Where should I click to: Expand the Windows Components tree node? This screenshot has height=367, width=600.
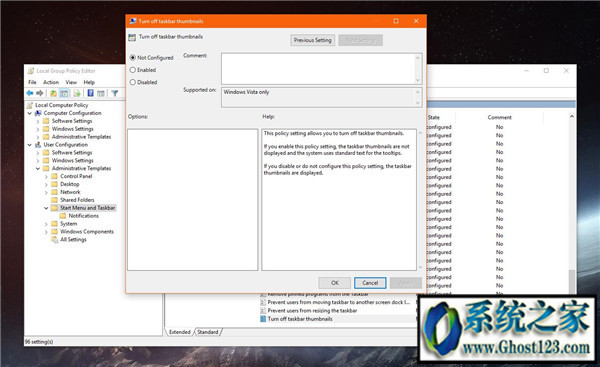coord(46,232)
